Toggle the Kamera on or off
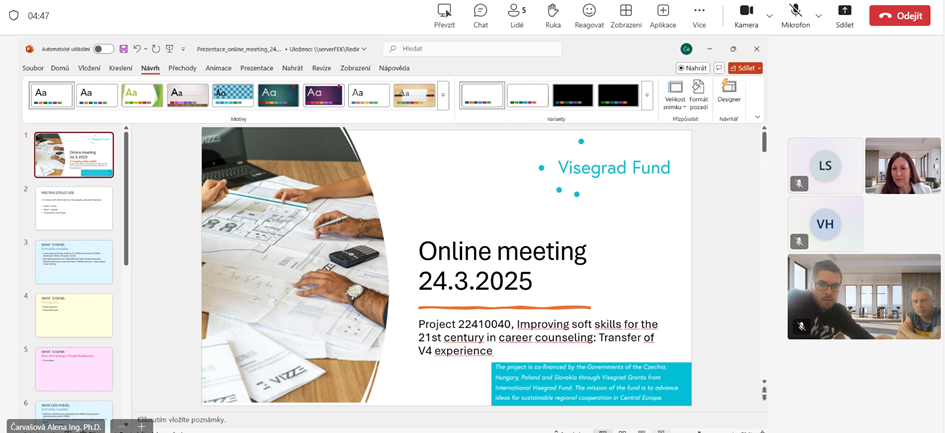 [x=746, y=11]
